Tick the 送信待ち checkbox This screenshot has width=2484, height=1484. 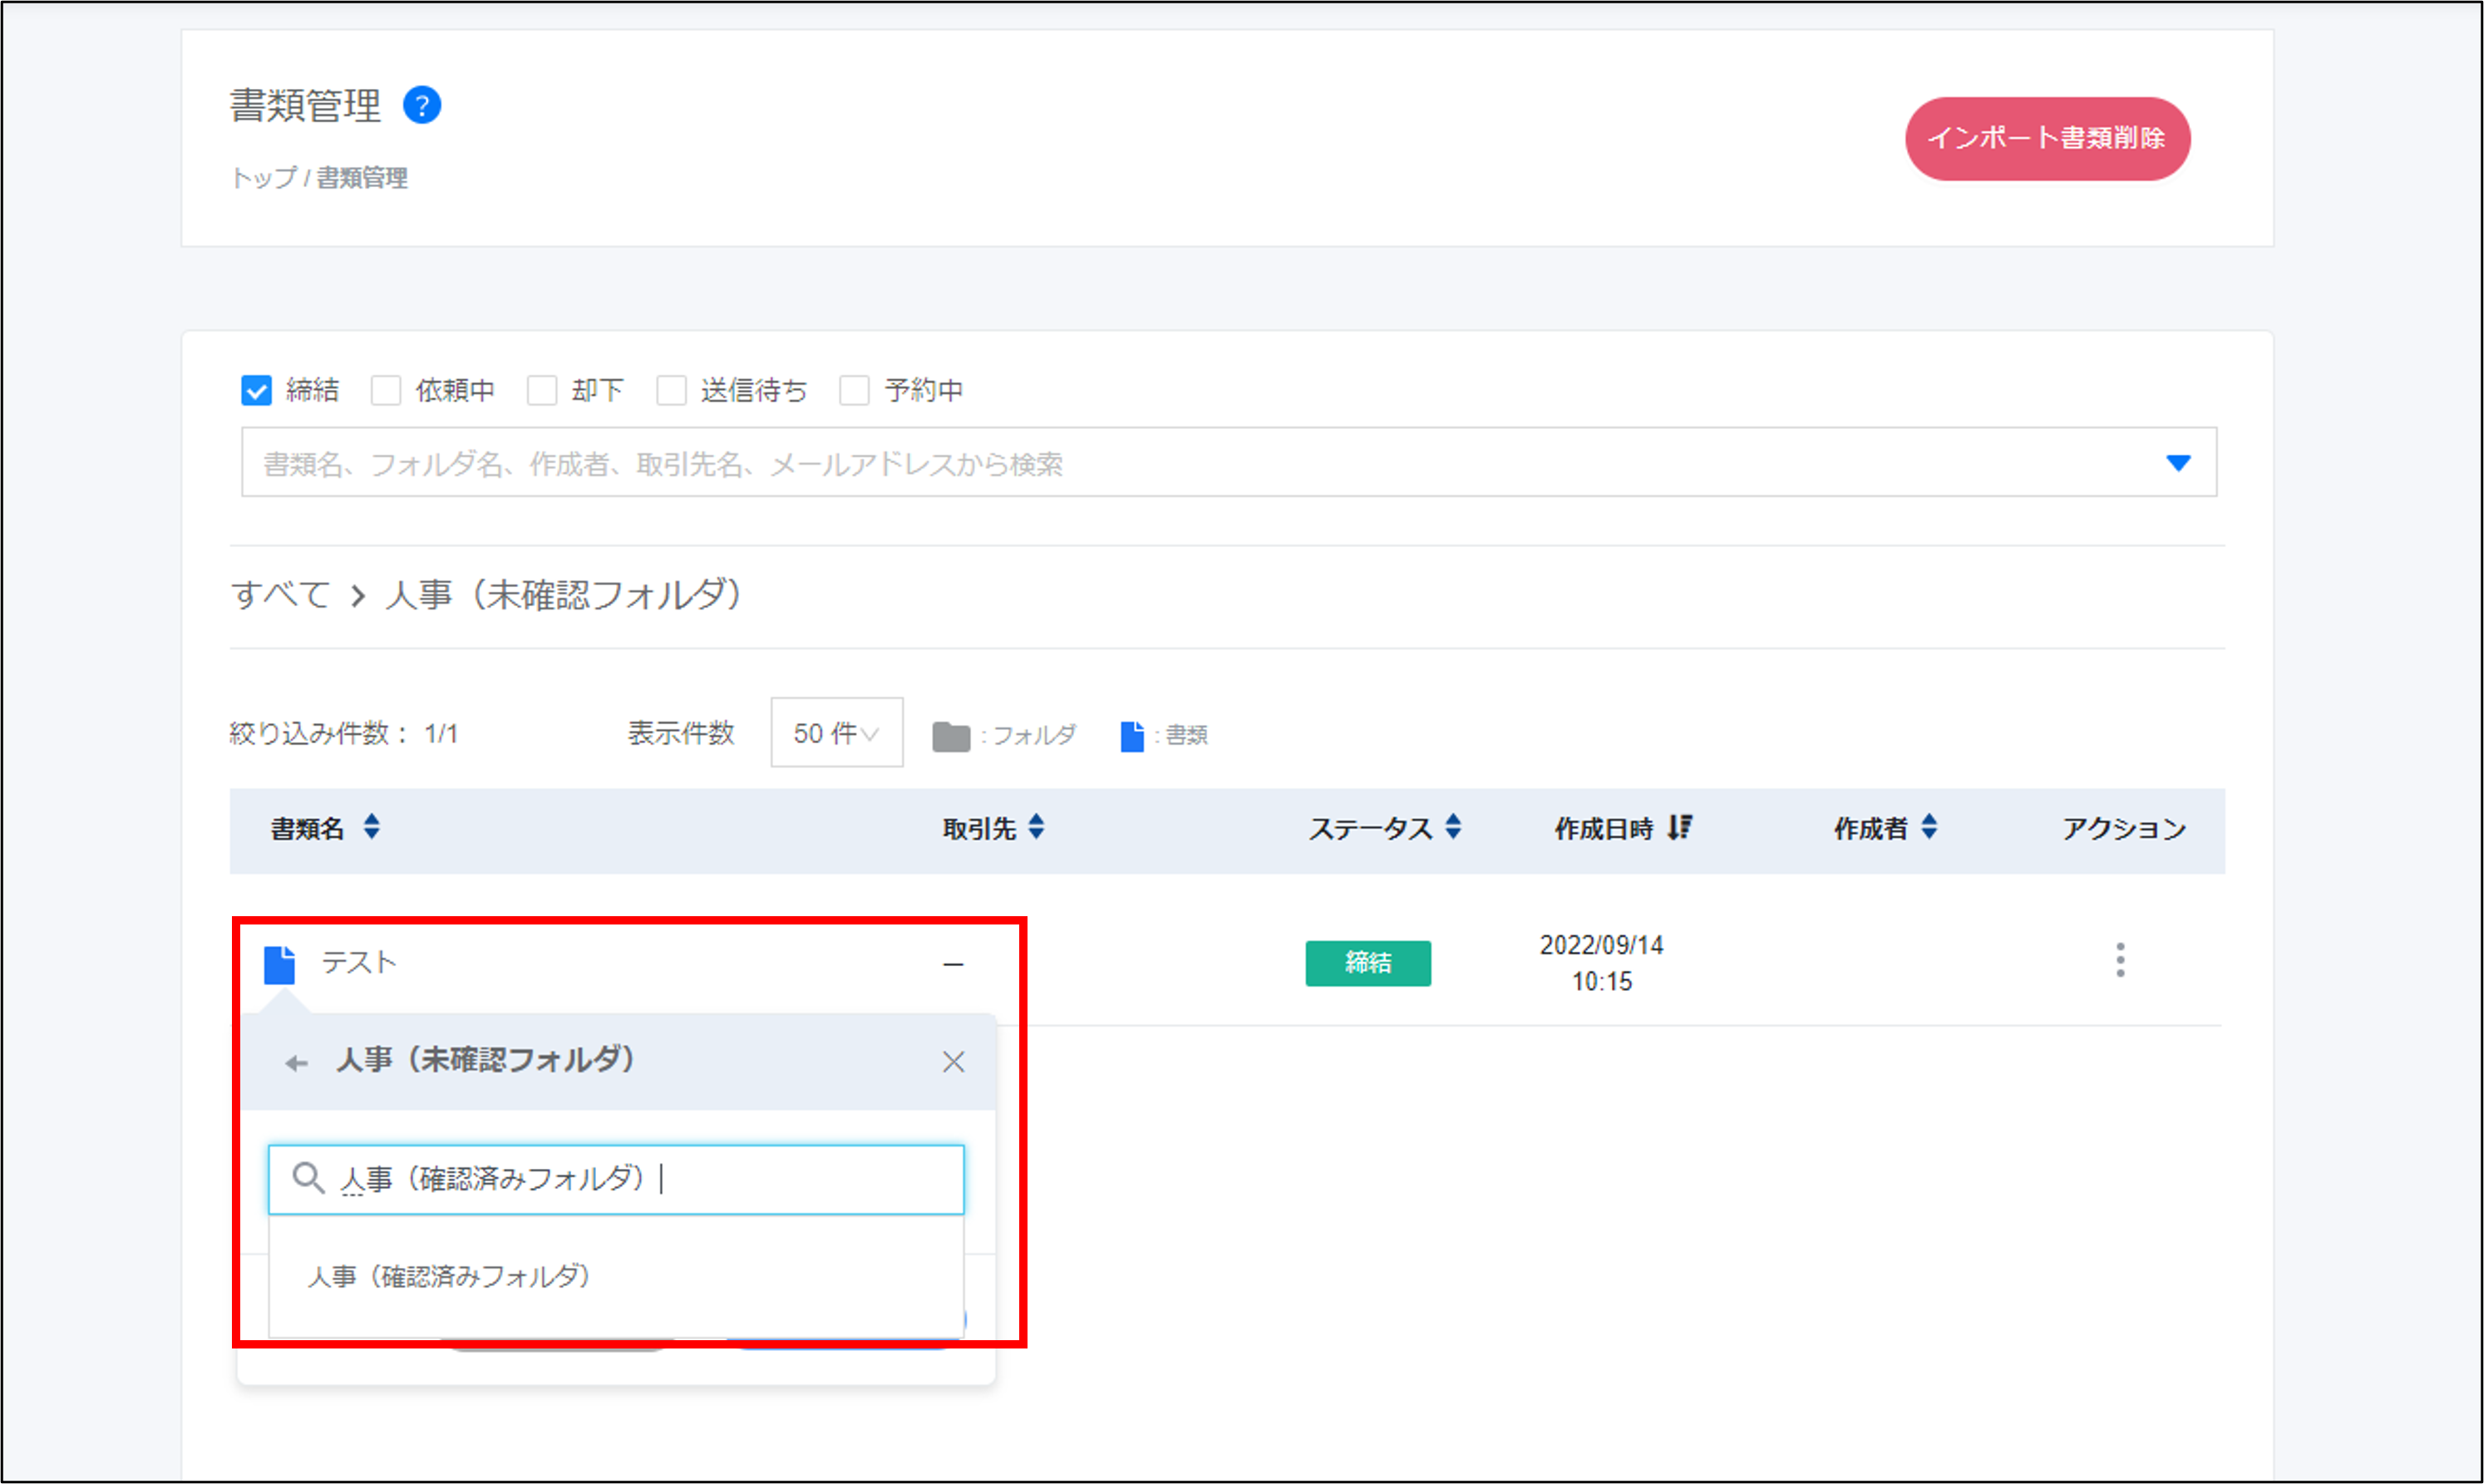[671, 390]
